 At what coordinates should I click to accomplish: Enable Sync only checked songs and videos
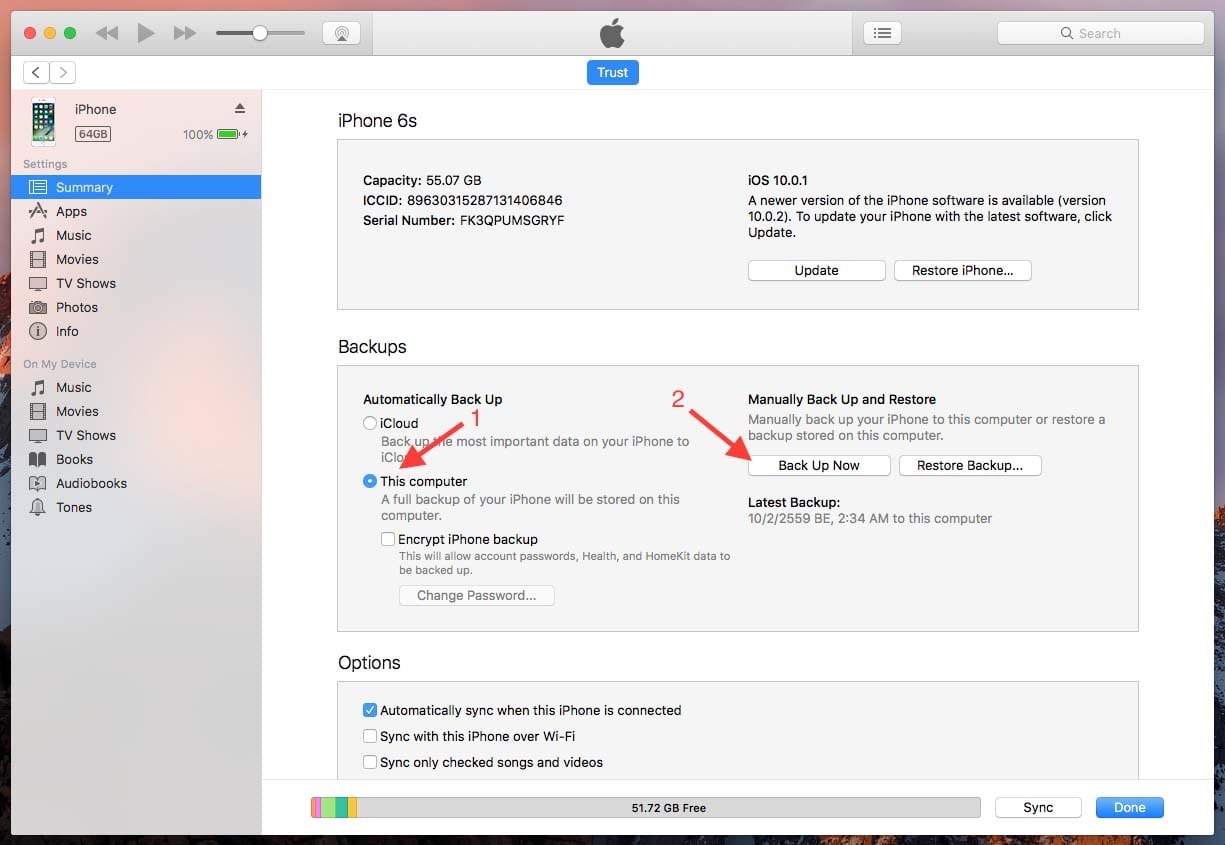[370, 762]
